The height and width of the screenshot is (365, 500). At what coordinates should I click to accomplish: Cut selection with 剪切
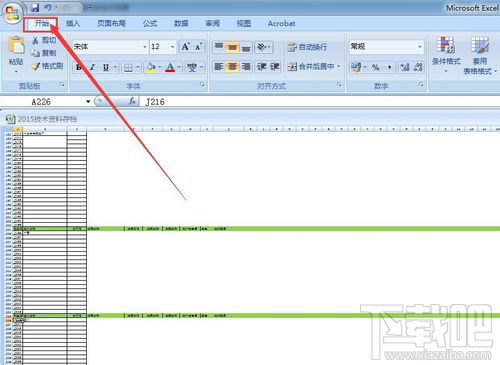(x=44, y=40)
